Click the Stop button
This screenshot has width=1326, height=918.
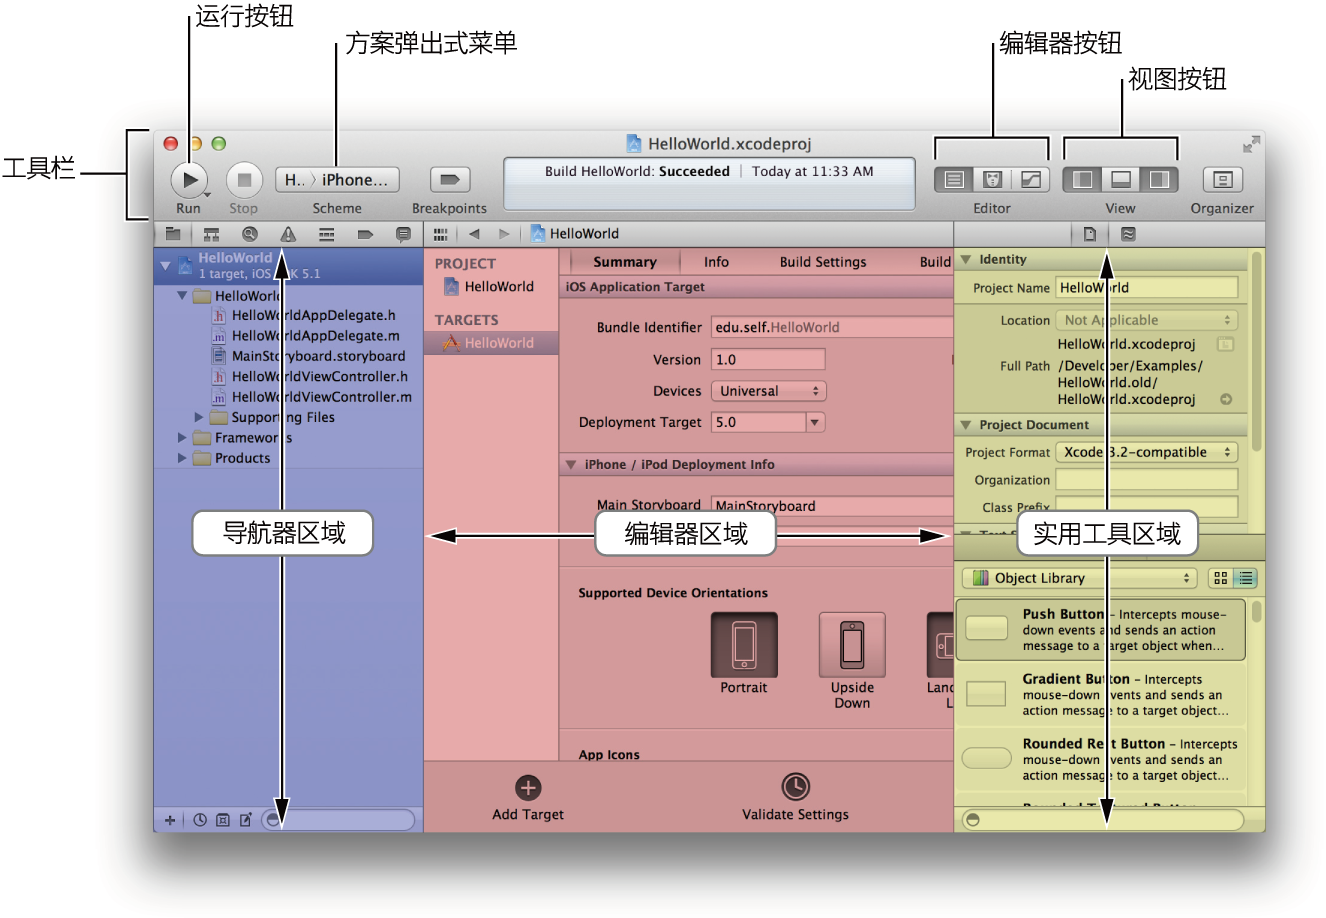[x=243, y=180]
